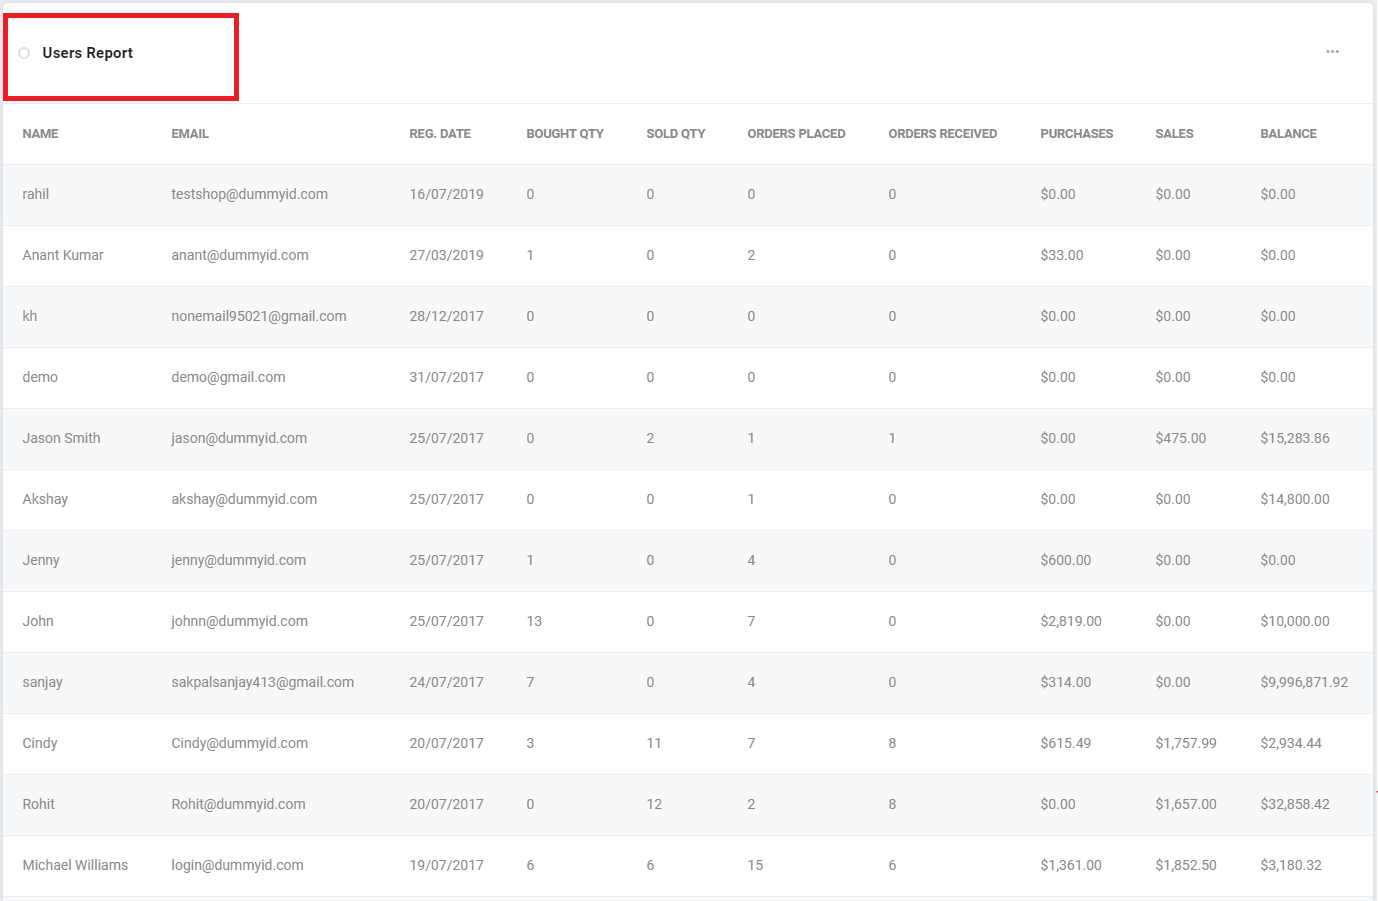Click Anant Kumar's $33.00 purchases value
The height and width of the screenshot is (901, 1378).
click(1062, 256)
